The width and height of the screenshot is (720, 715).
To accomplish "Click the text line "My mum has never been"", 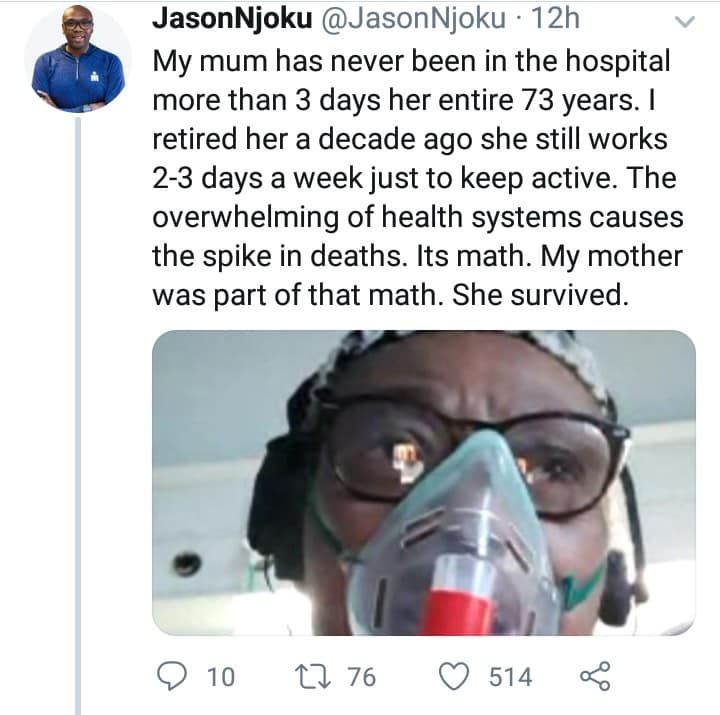I will (x=290, y=61).
